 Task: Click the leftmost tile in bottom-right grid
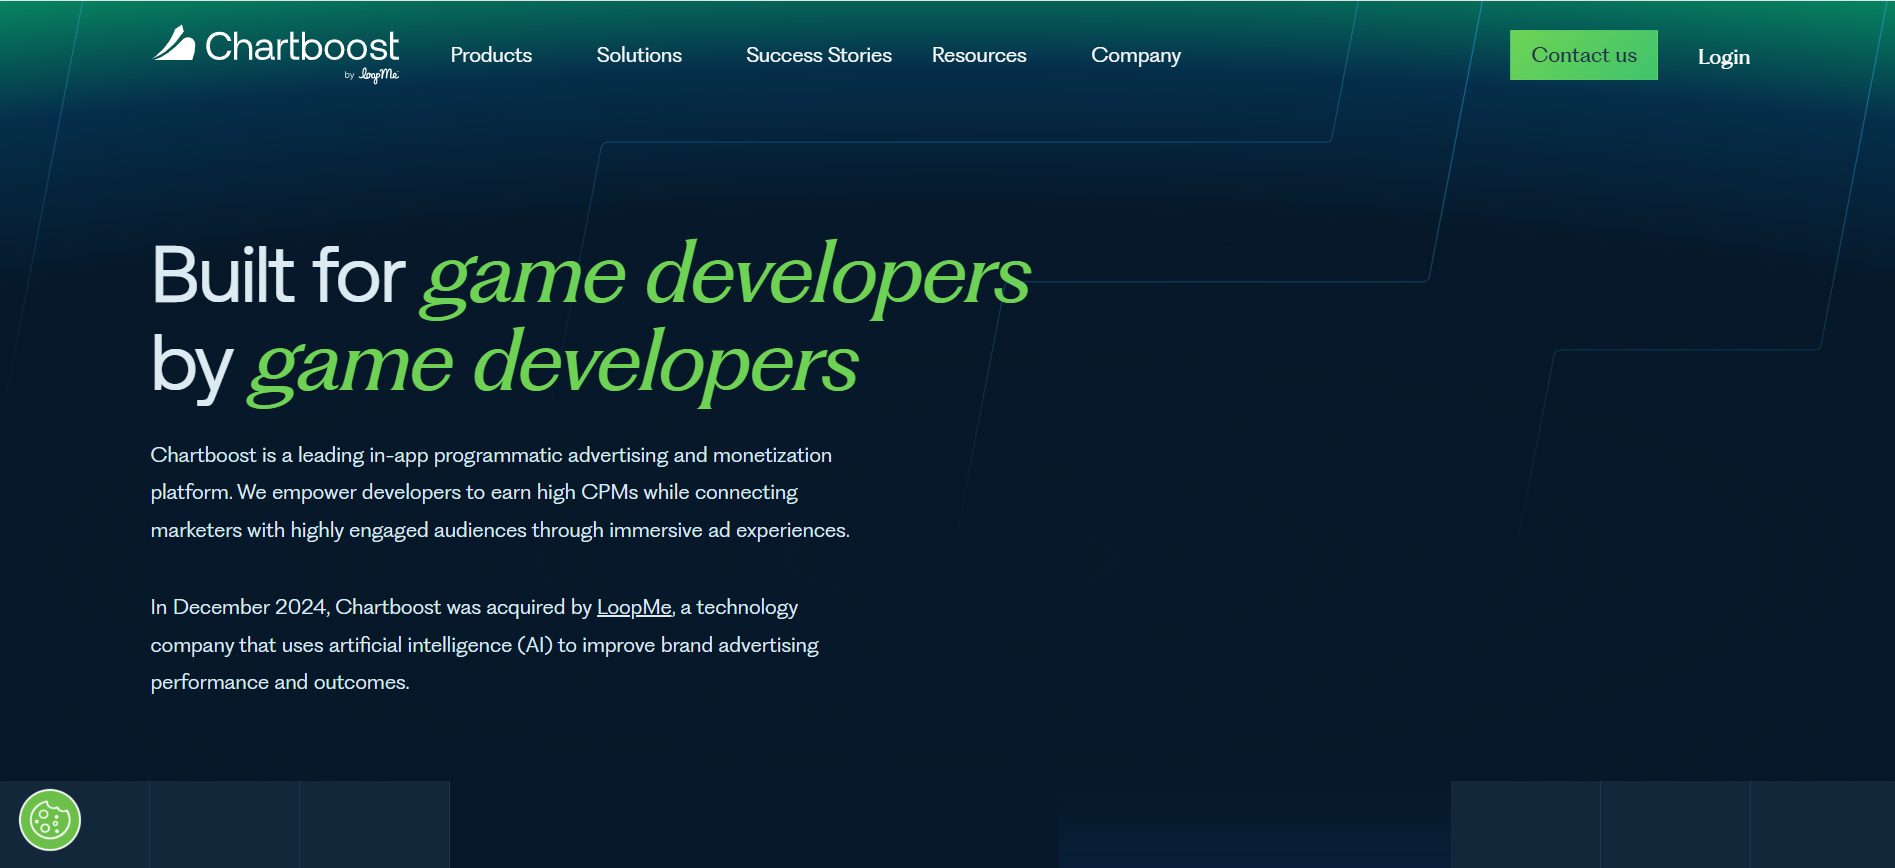[1525, 824]
